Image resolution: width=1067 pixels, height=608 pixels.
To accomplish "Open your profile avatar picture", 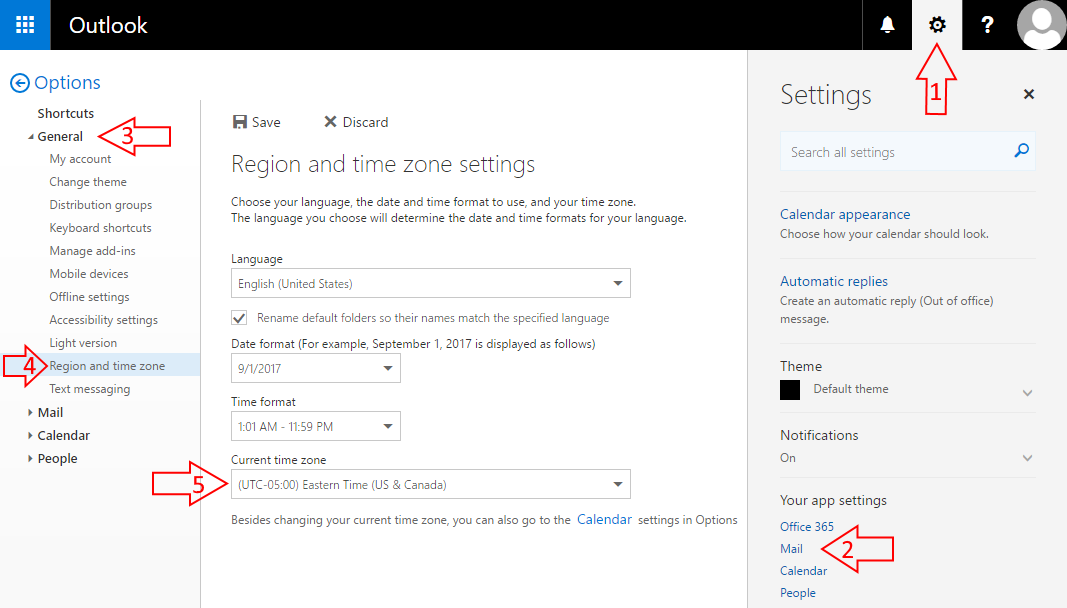I will point(1041,24).
